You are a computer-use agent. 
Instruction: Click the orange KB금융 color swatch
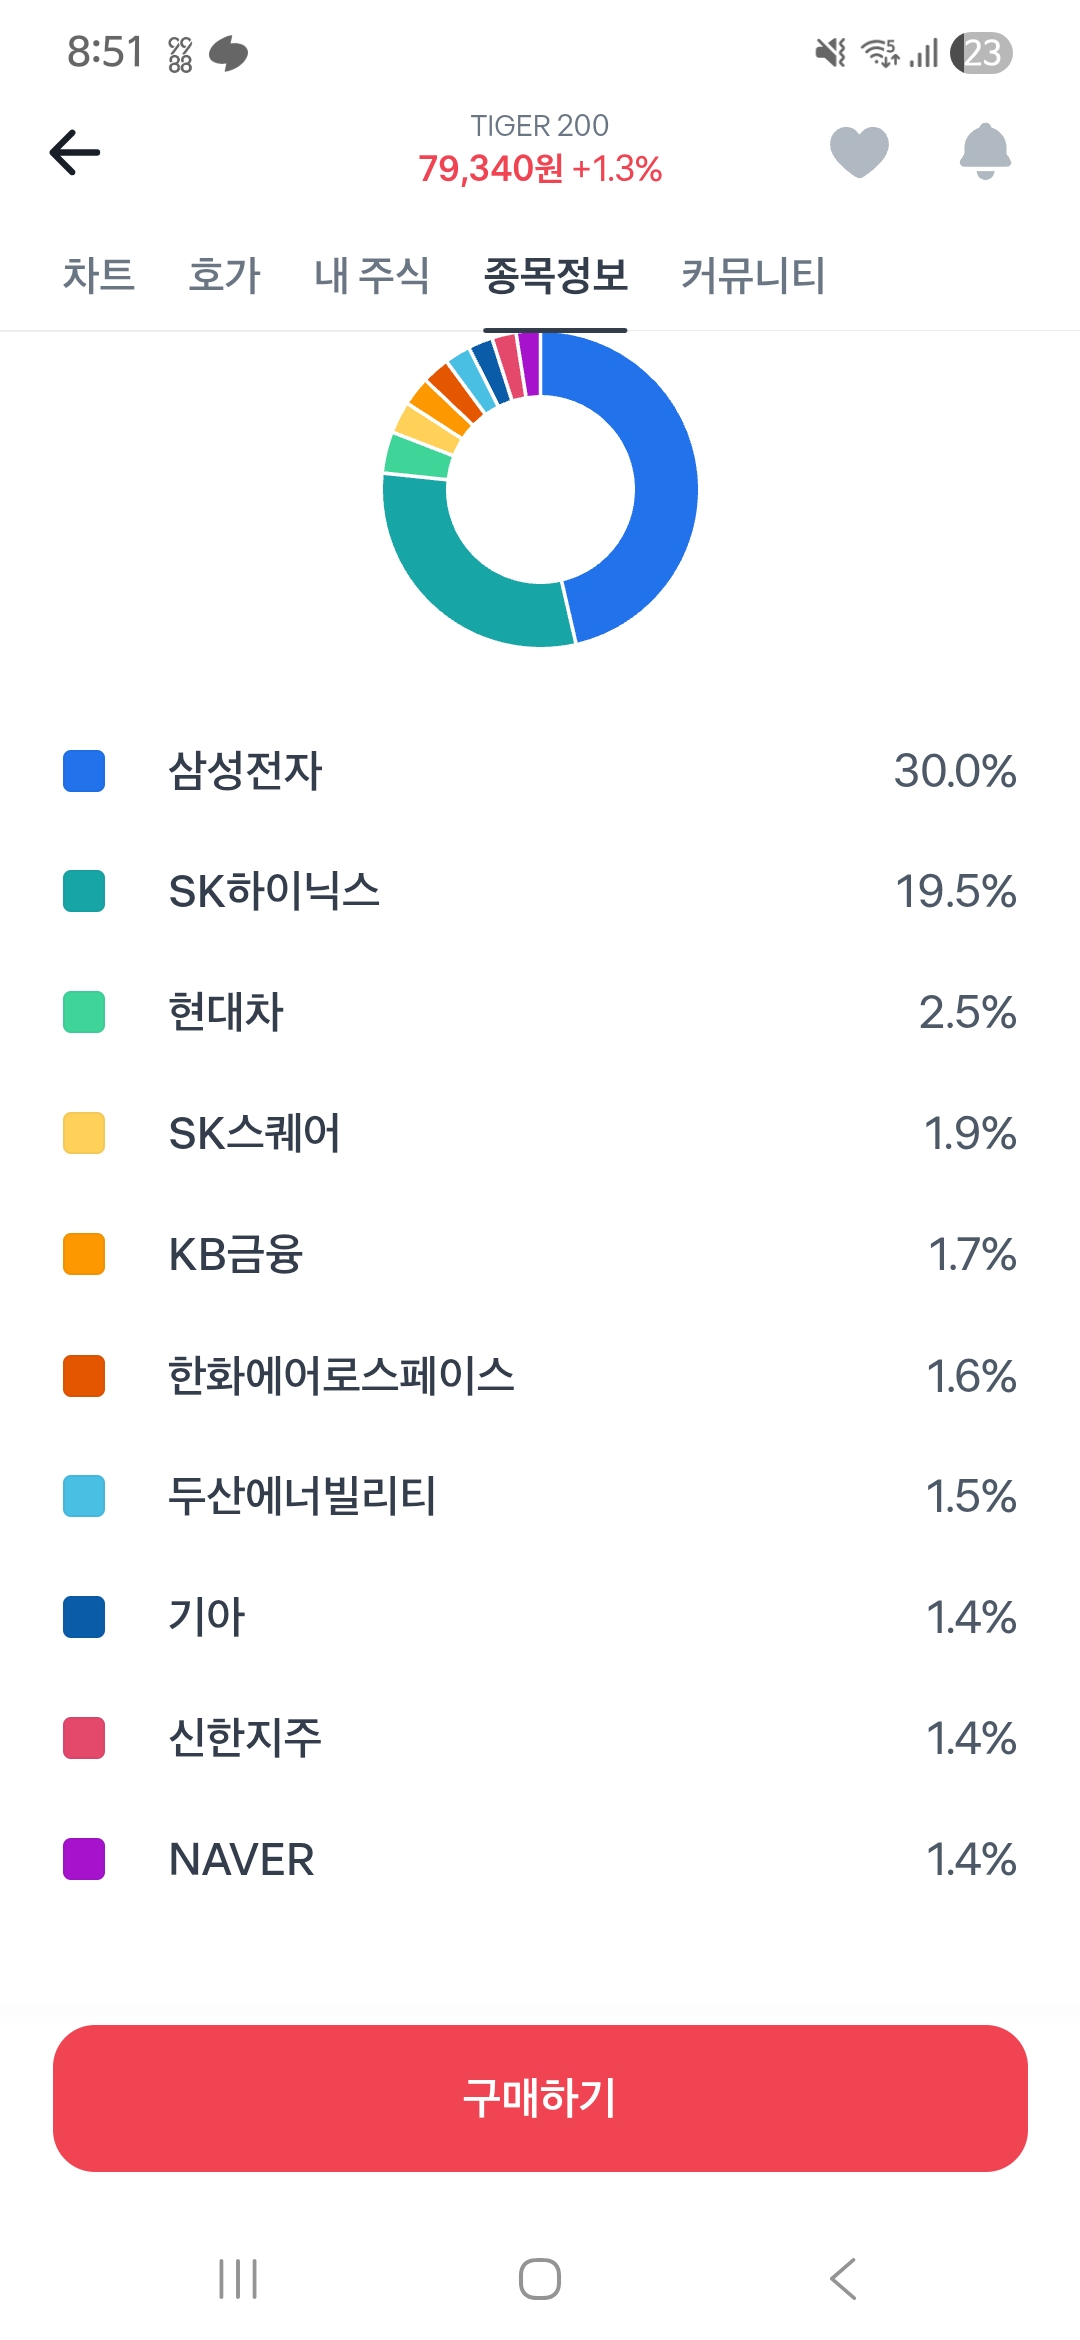[x=84, y=1254]
